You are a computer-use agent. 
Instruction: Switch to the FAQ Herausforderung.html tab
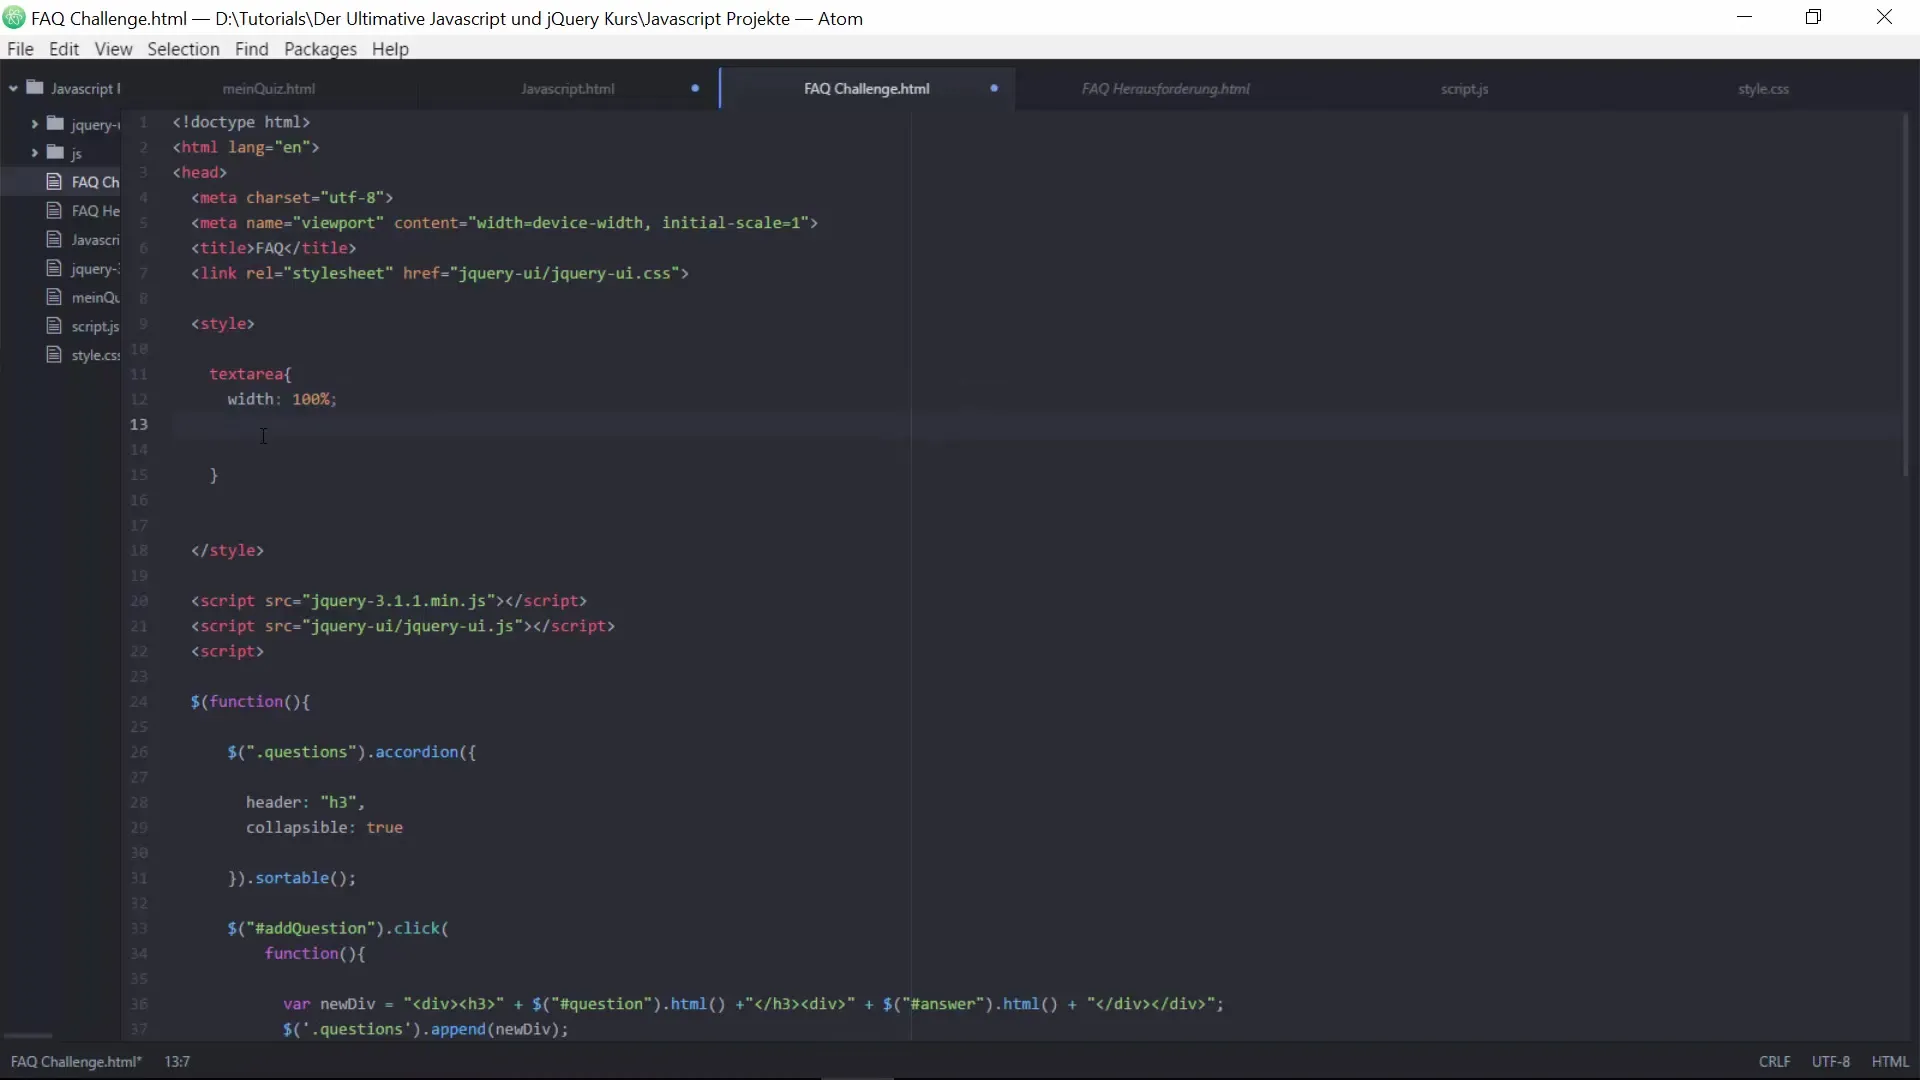pos(1166,89)
